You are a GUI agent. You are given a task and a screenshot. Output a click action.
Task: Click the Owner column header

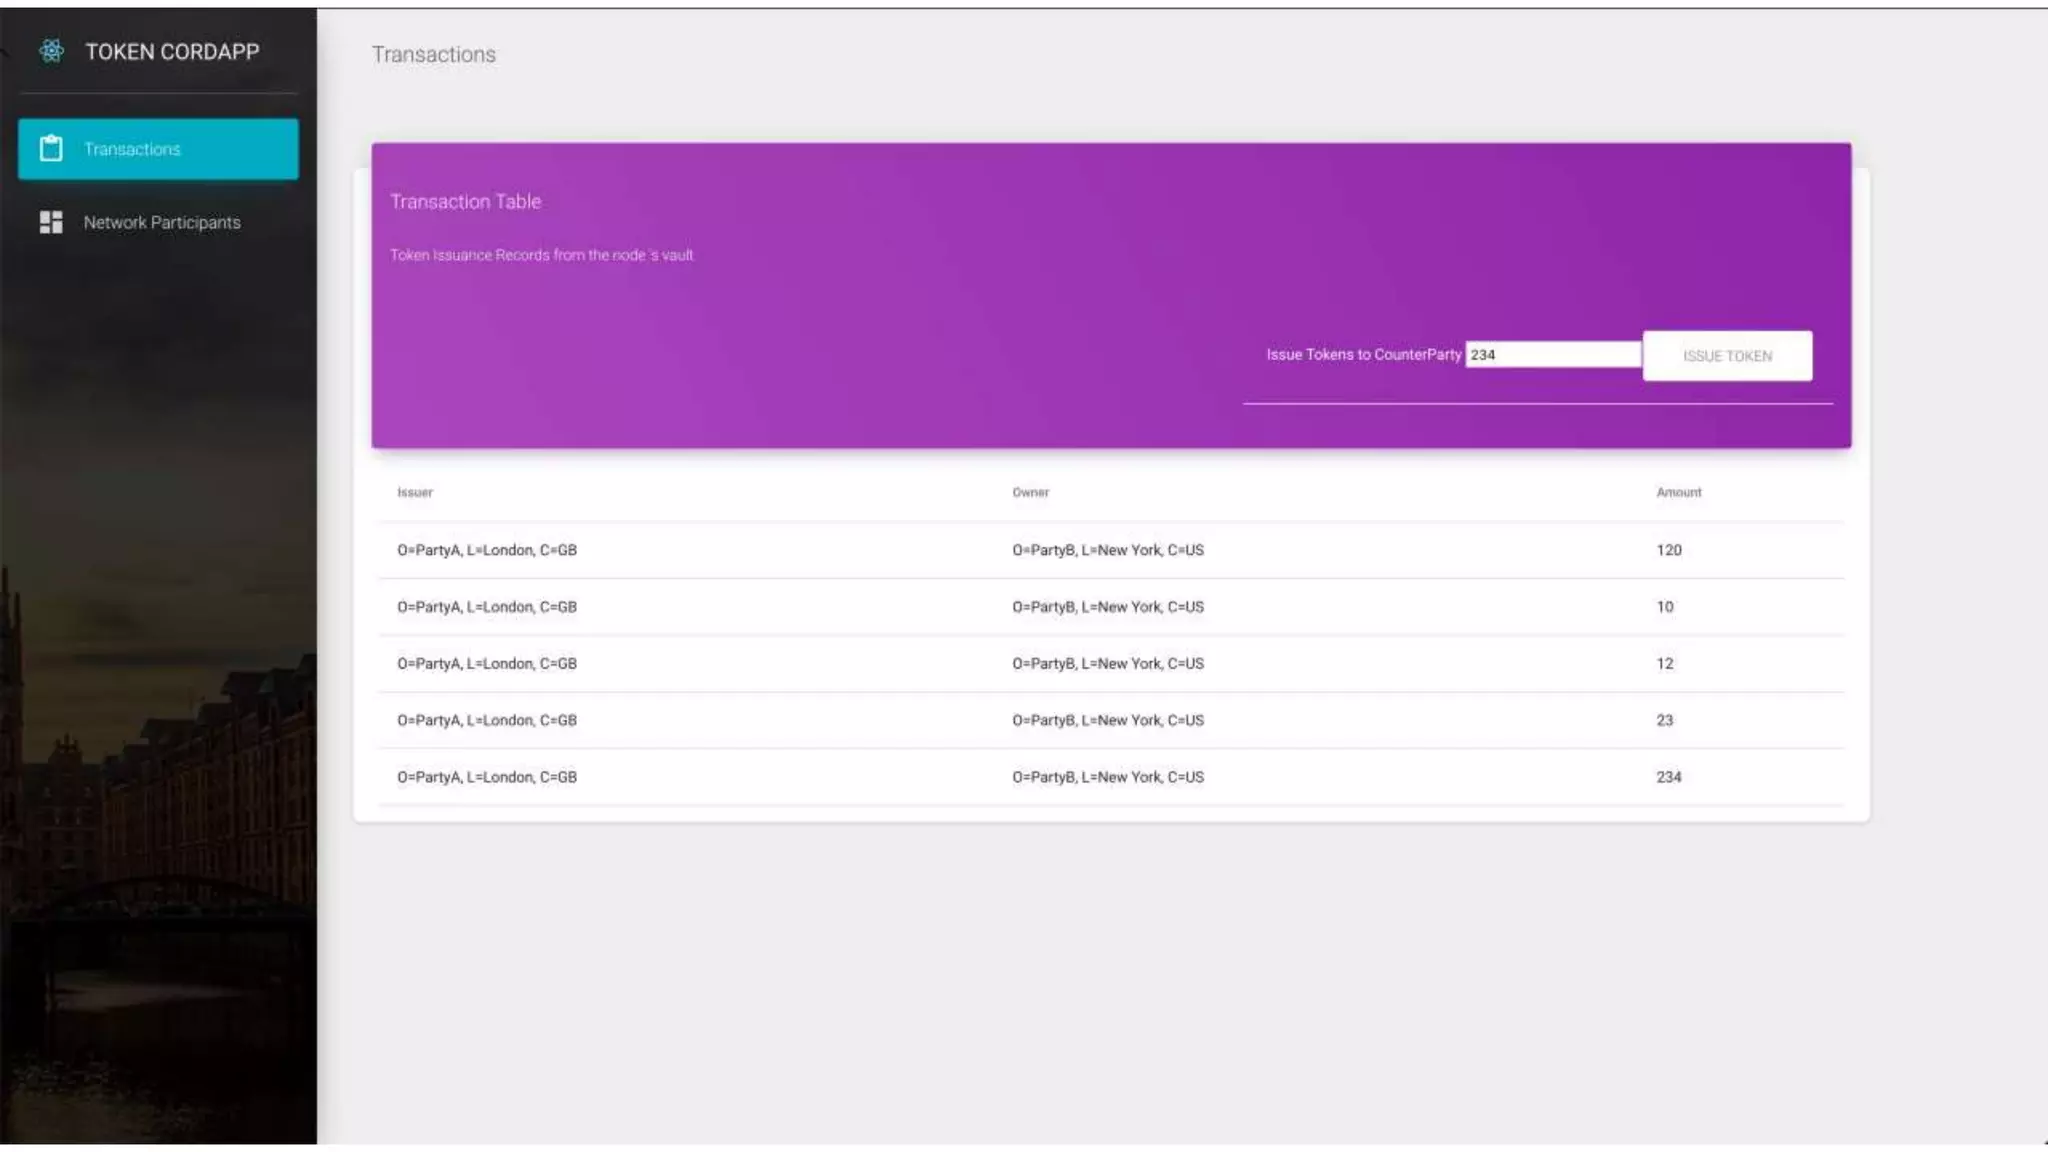(1030, 493)
